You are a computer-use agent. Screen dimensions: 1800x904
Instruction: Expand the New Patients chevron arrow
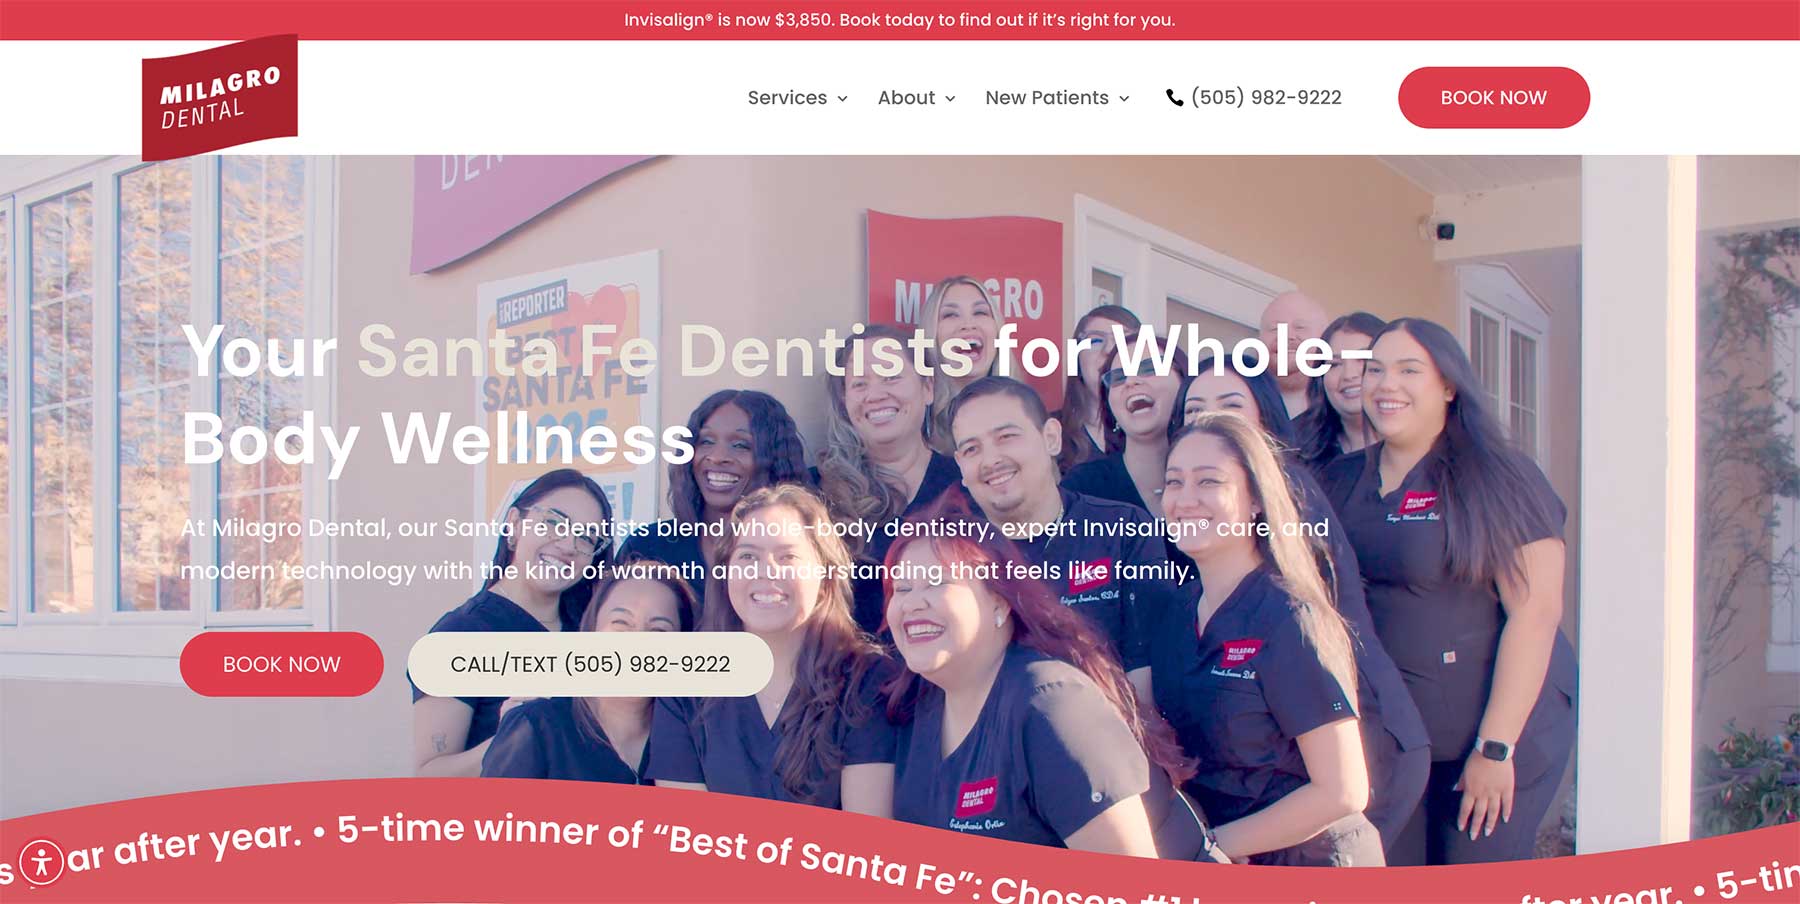click(x=1124, y=98)
